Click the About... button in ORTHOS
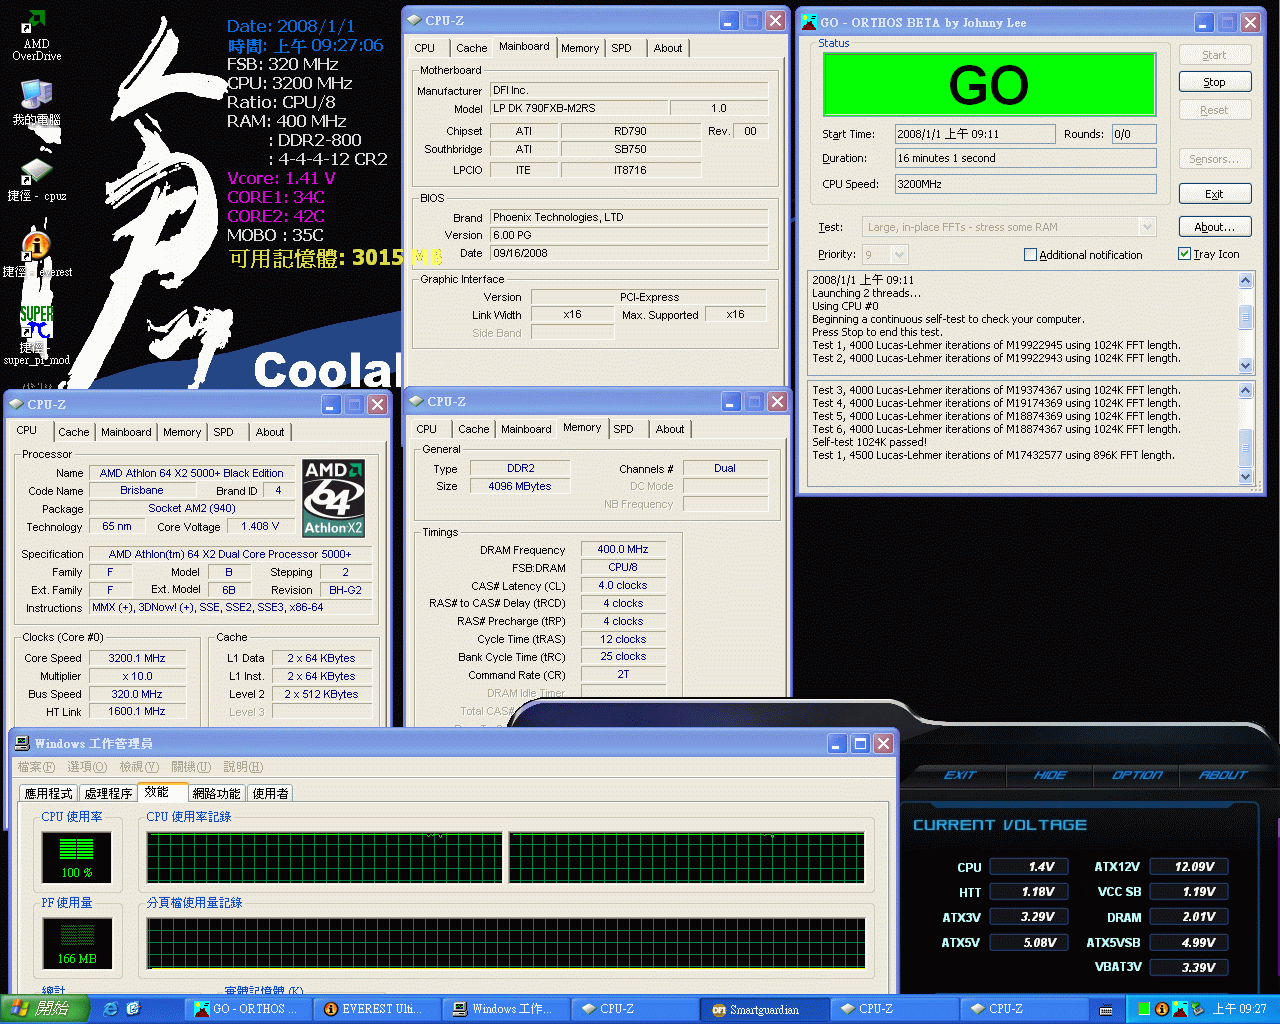The width and height of the screenshot is (1280, 1024). coord(1214,227)
